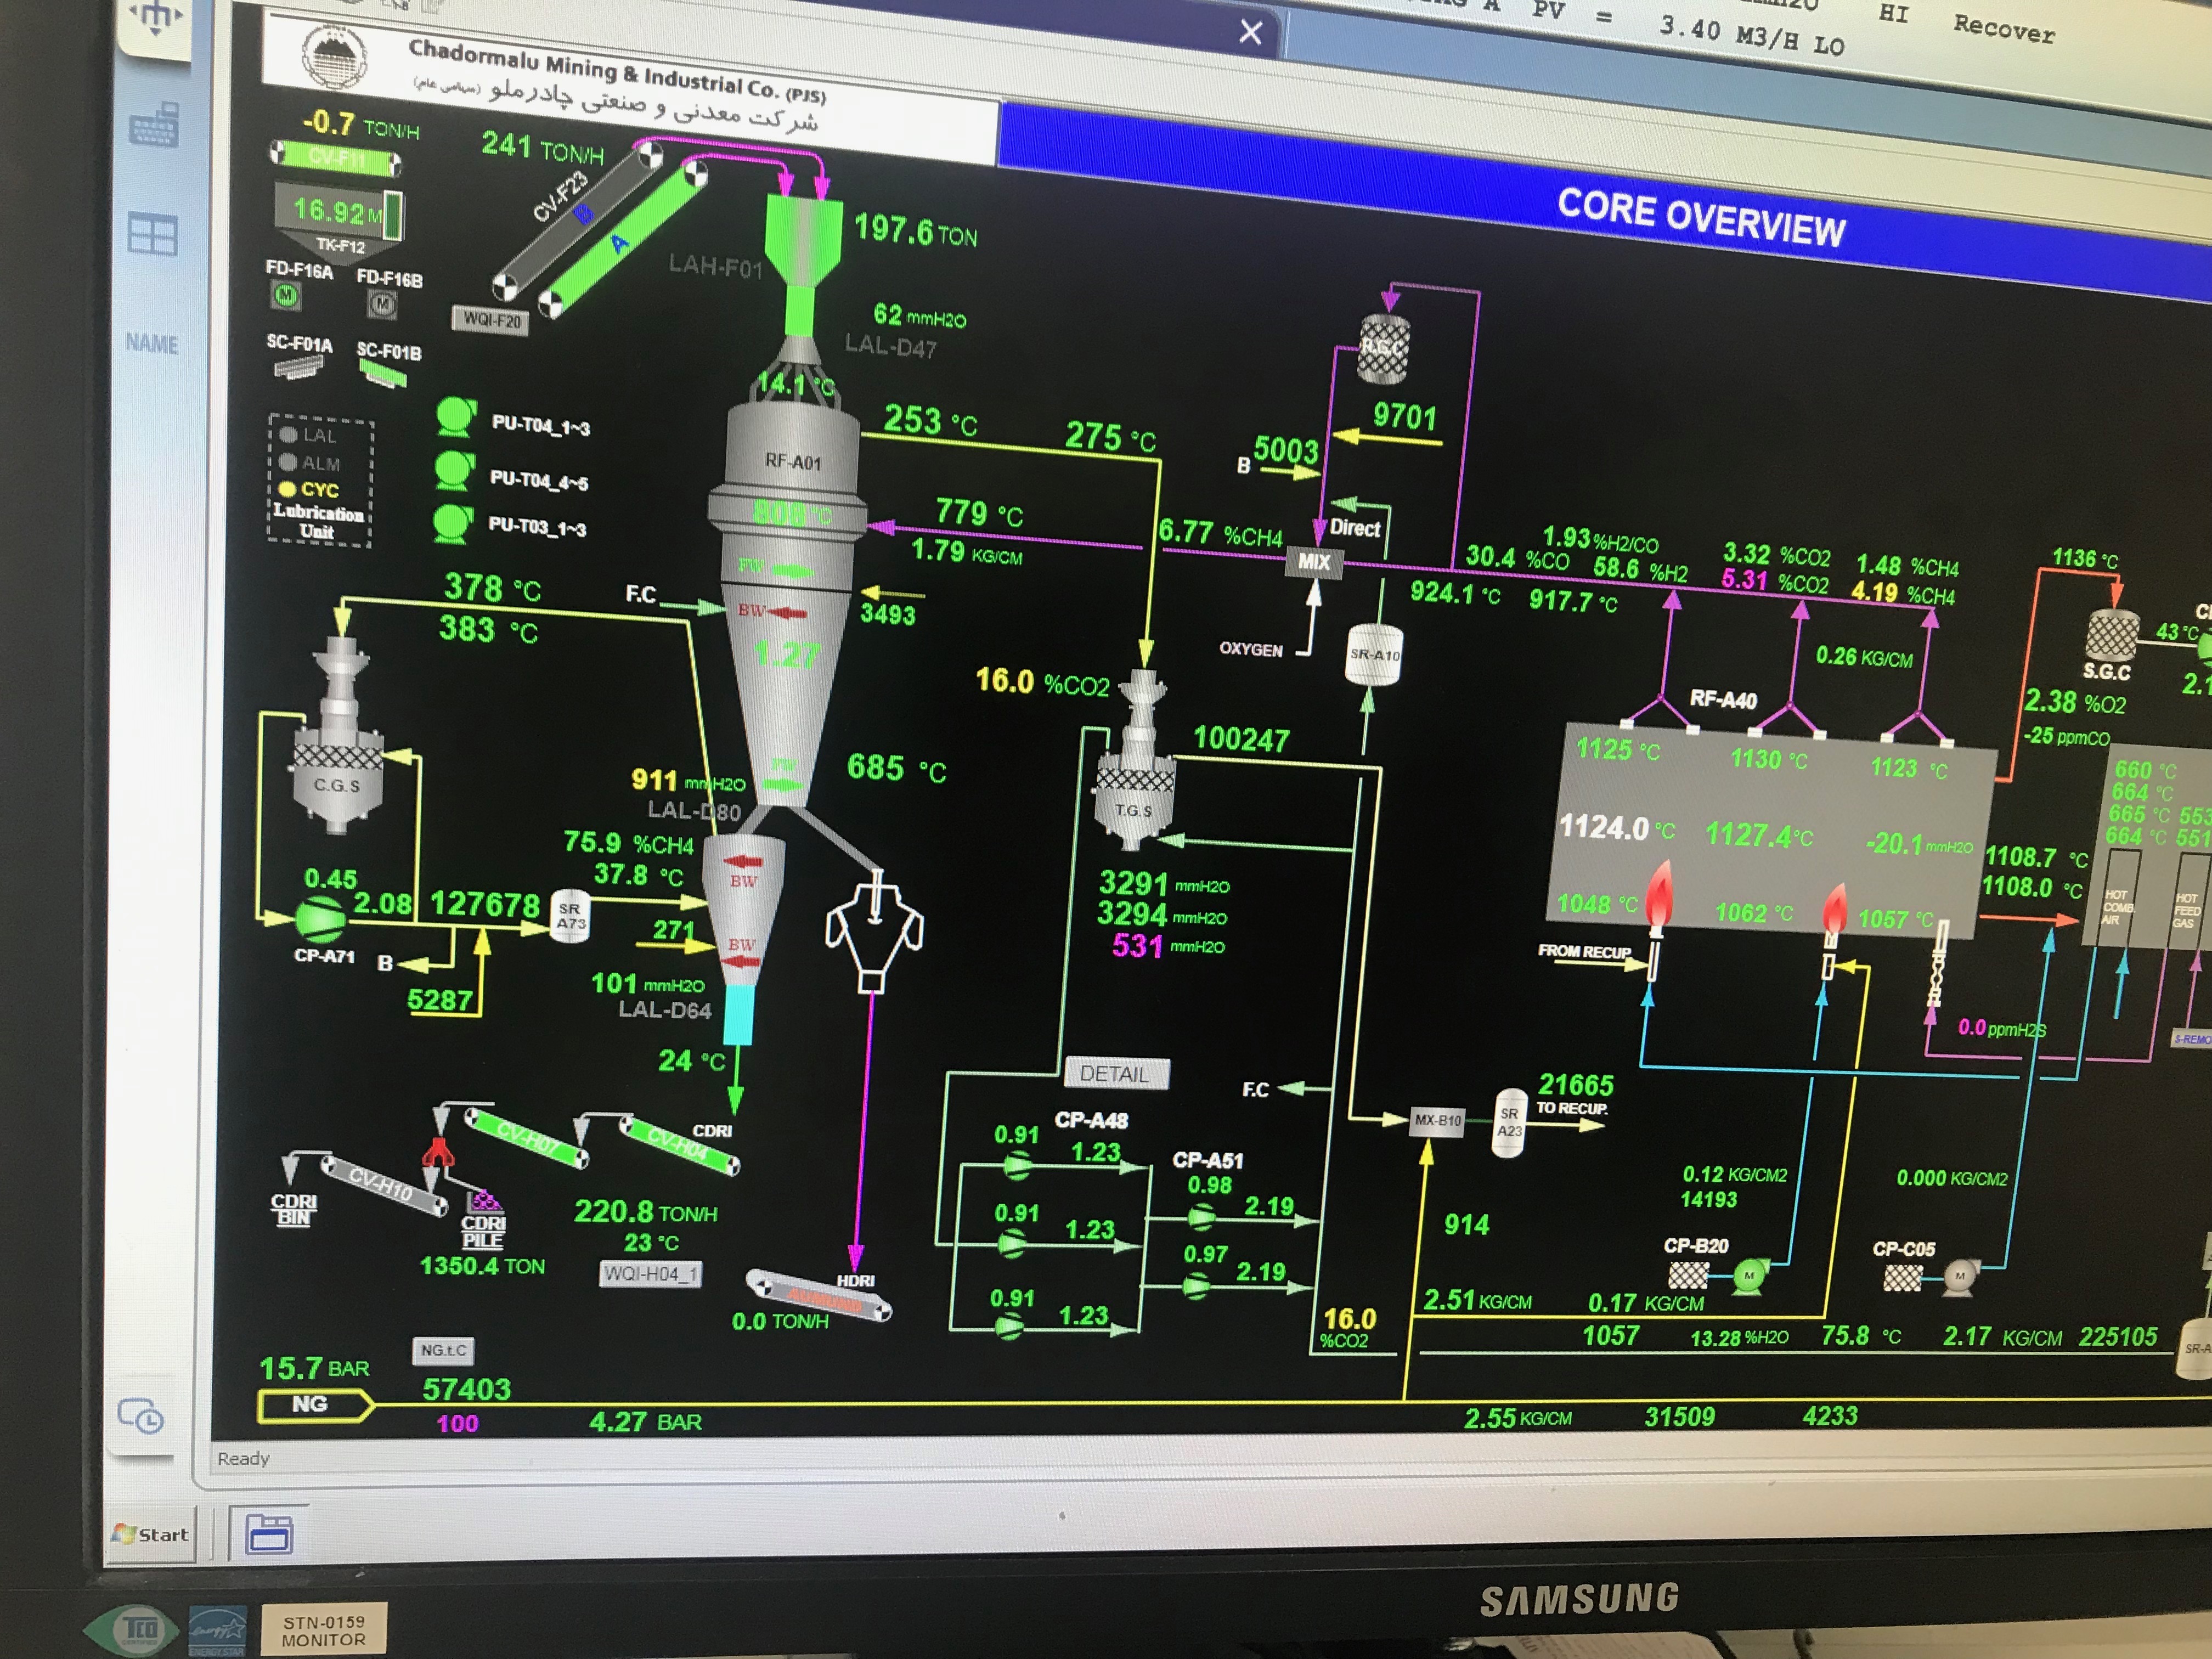Click the FD-F16A feeder motor icon

point(287,295)
